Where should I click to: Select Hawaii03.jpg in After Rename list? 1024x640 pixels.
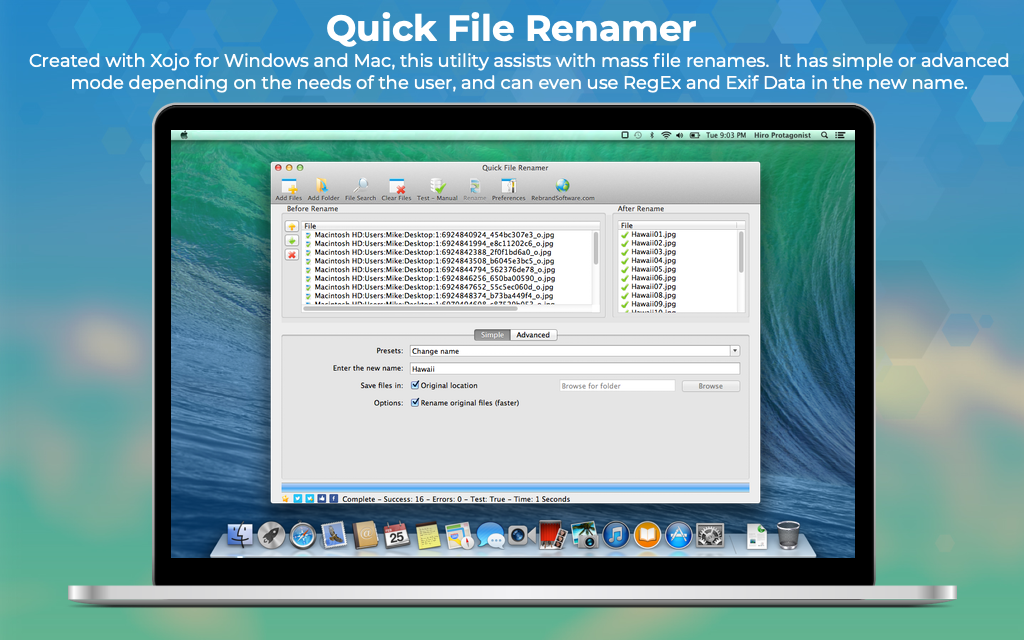pyautogui.click(x=653, y=252)
